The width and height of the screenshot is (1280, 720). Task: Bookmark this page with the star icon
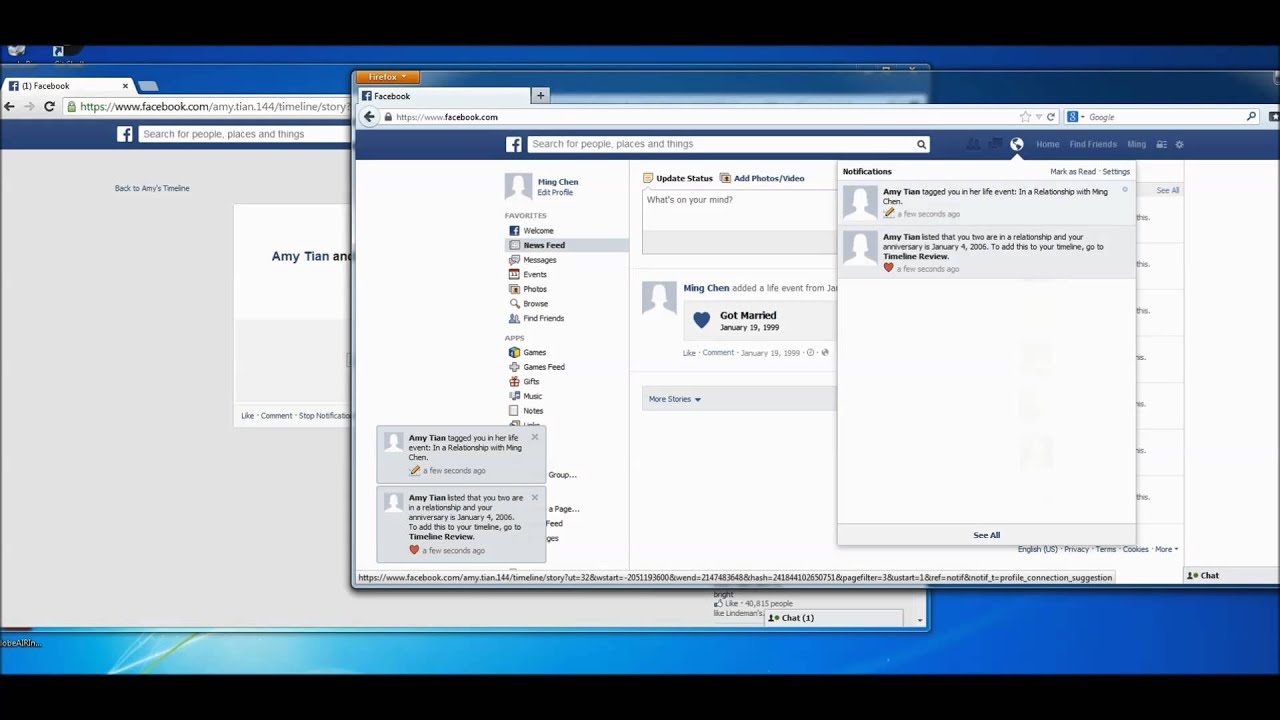[1025, 117]
